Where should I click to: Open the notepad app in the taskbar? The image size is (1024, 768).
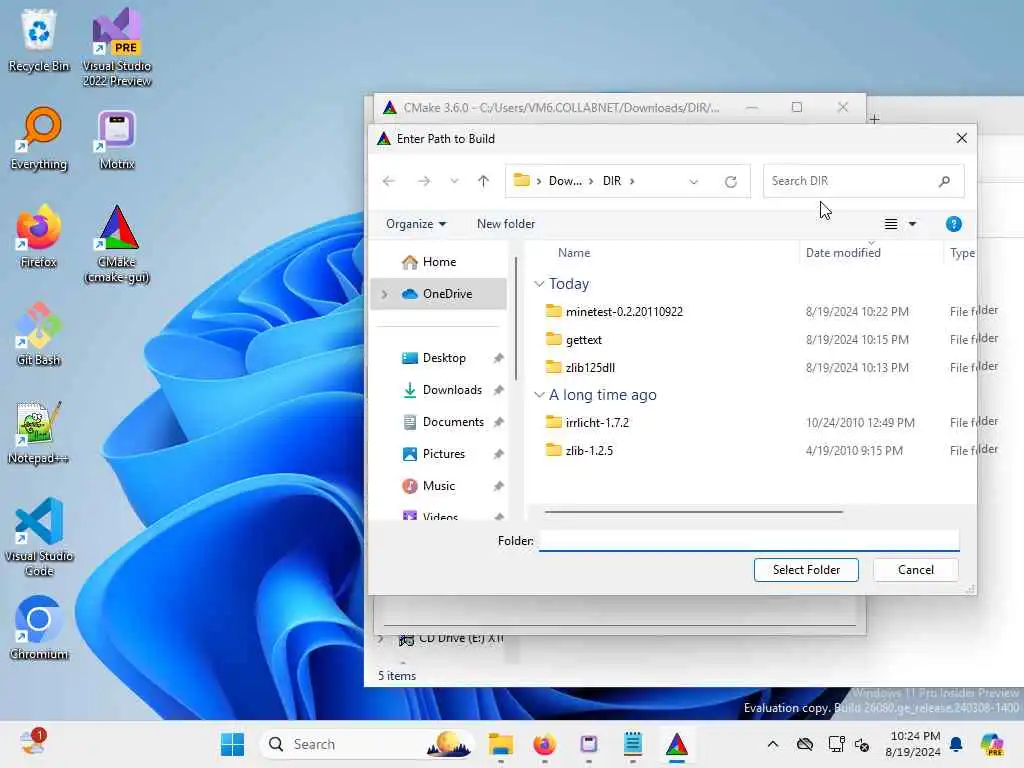(x=633, y=744)
